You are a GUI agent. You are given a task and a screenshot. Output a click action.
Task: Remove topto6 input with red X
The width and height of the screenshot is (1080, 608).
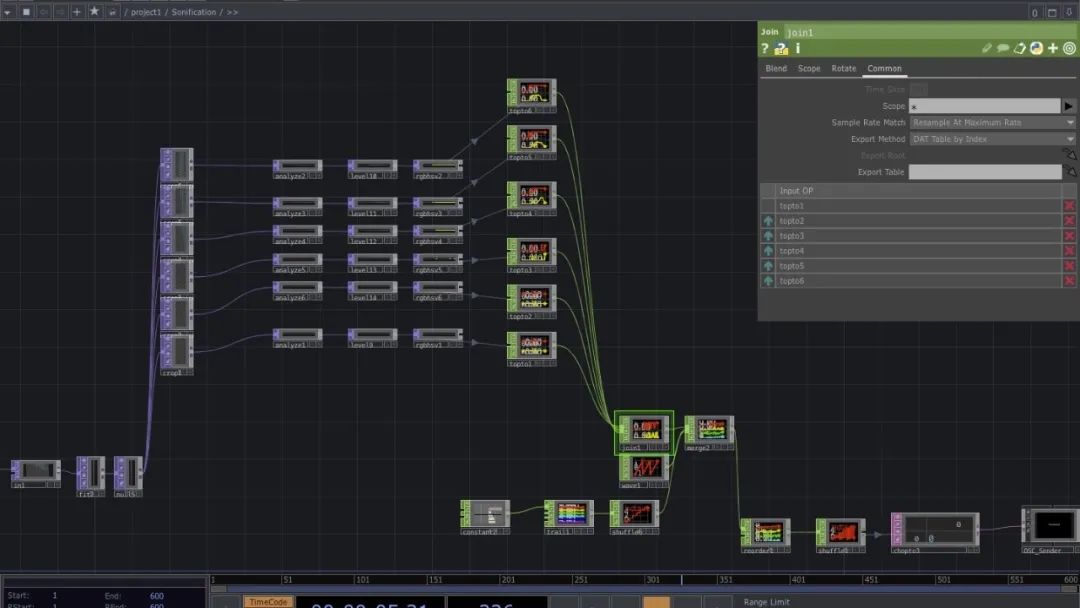pos(1069,281)
